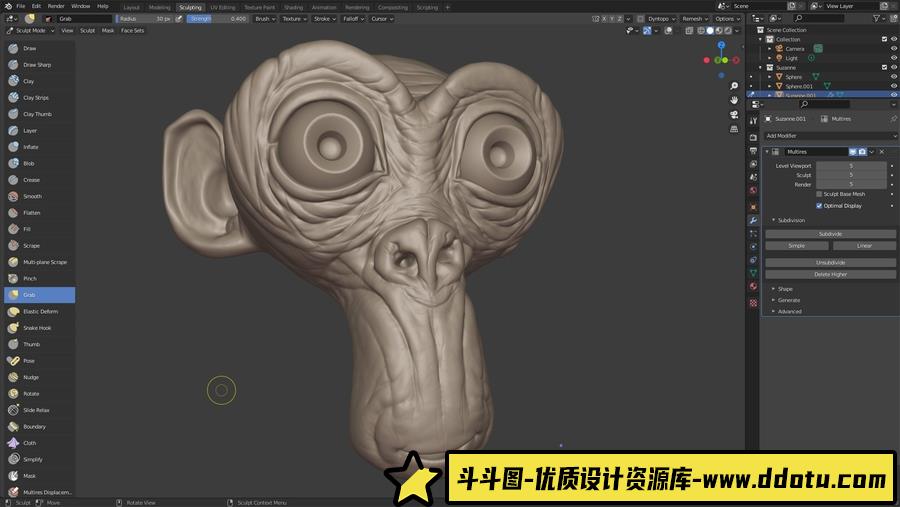Expand the Shape panel
The height and width of the screenshot is (507, 900).
(x=785, y=289)
